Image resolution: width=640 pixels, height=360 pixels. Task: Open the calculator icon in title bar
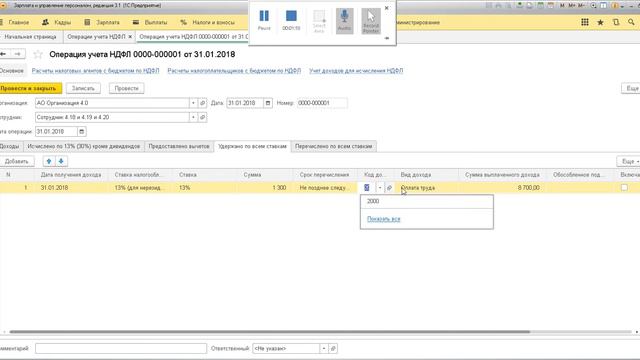tap(540, 6)
